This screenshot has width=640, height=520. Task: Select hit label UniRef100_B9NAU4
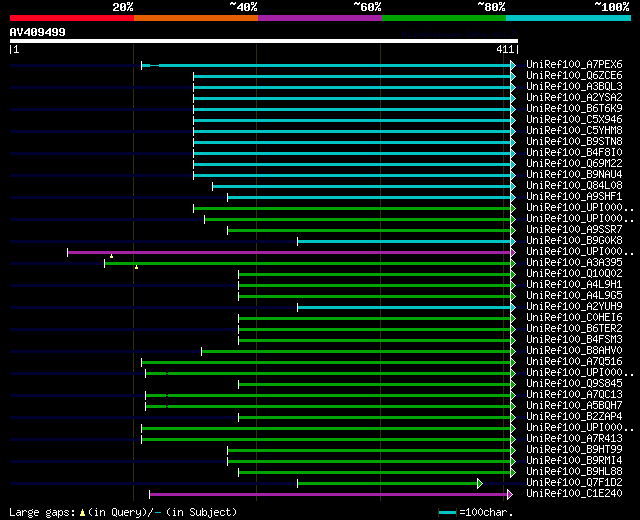tap(574, 175)
